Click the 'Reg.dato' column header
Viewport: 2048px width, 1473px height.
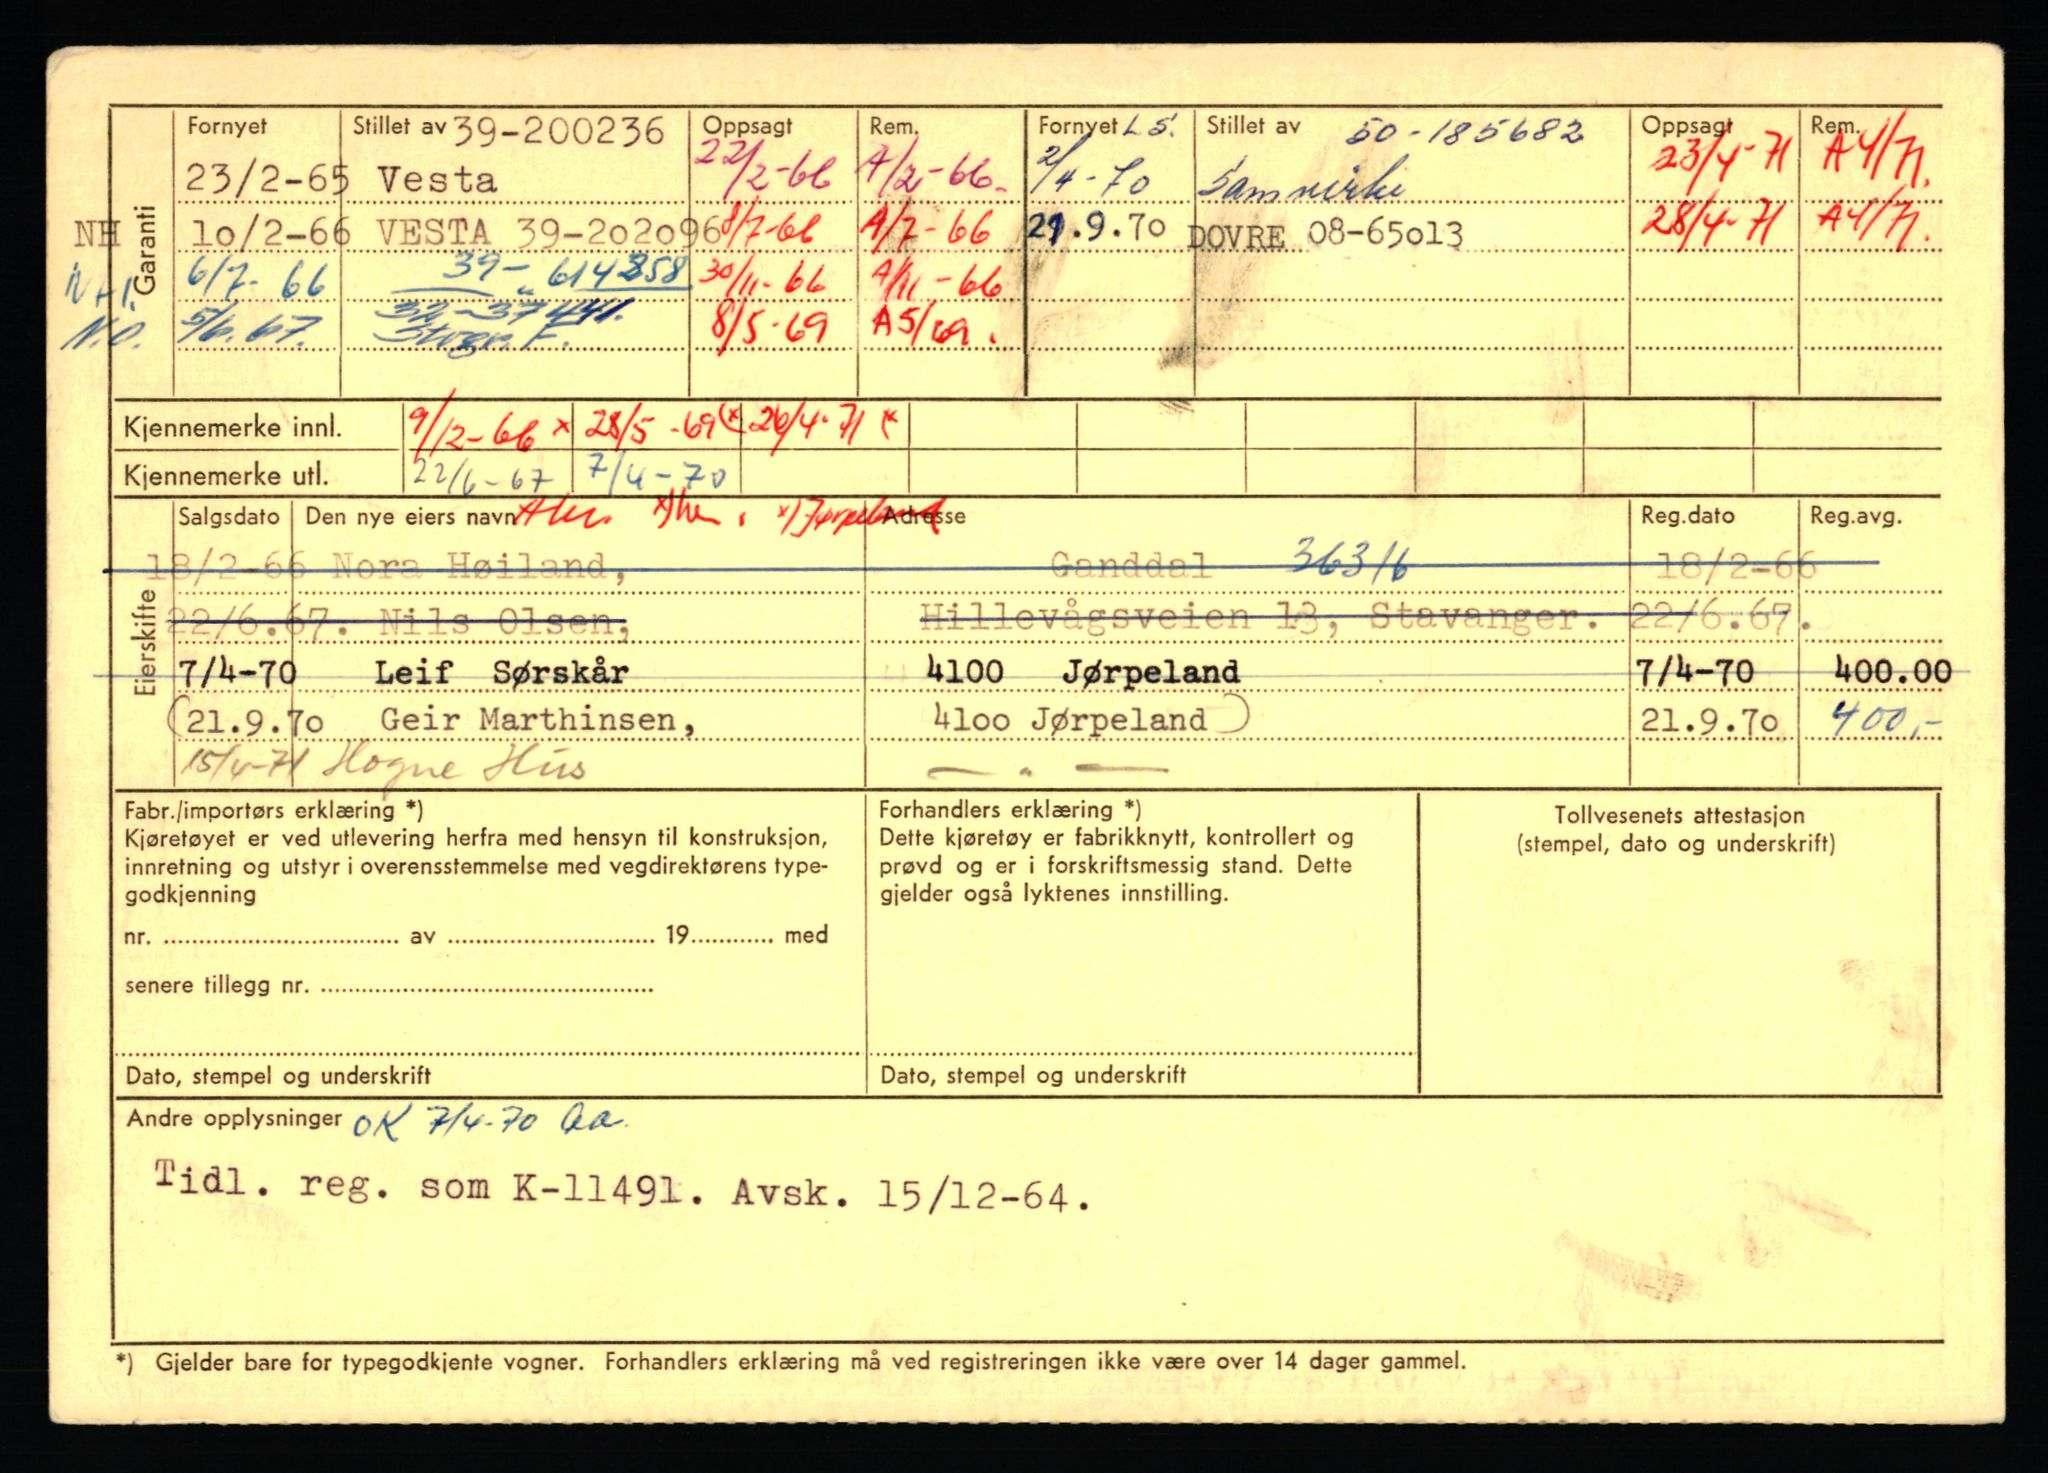[1687, 517]
